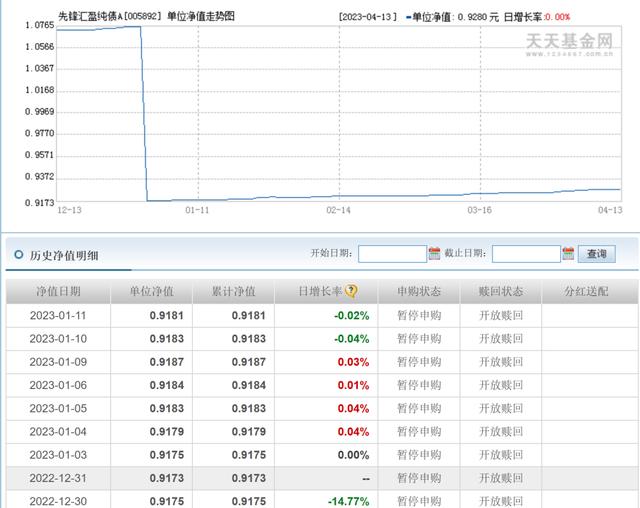This screenshot has height=508, width=640.
Task: Click date cell 2023-01-11
Action: coord(58,315)
